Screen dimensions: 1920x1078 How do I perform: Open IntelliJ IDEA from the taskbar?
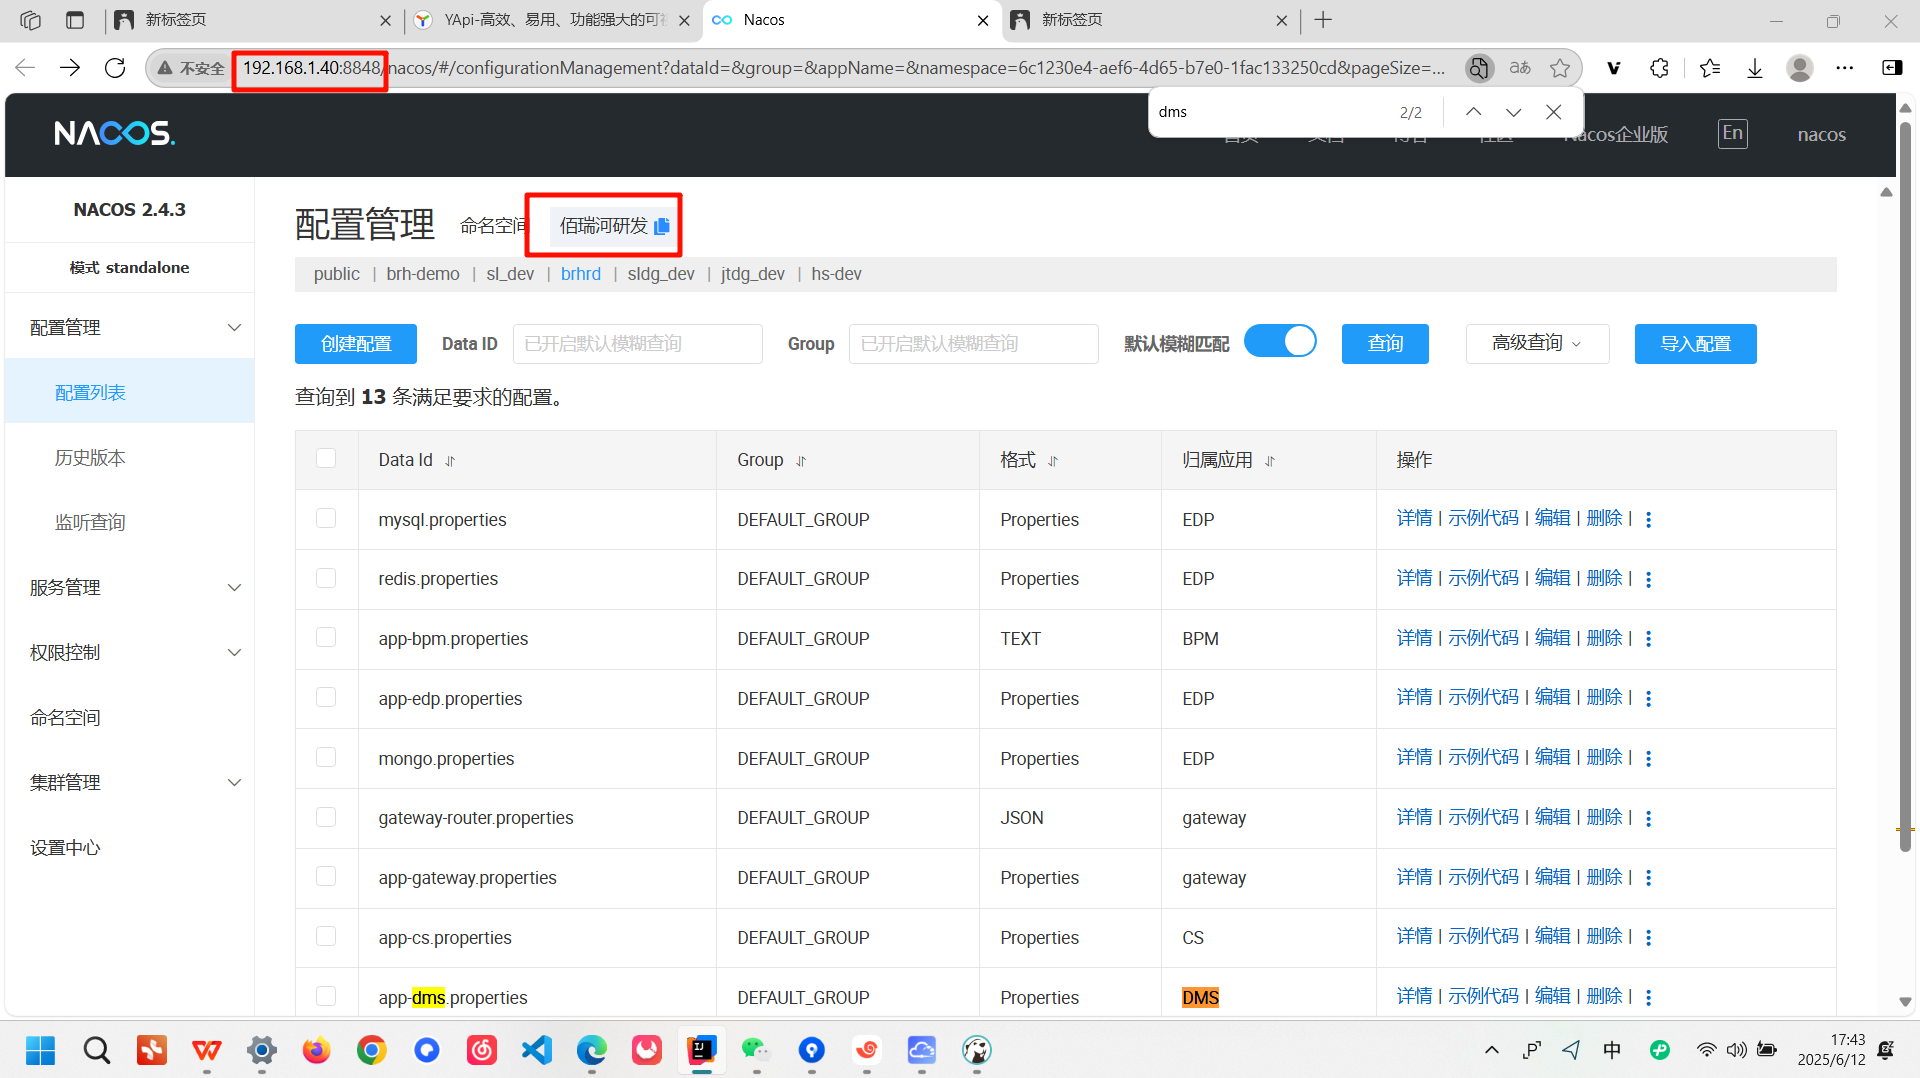coord(702,1050)
